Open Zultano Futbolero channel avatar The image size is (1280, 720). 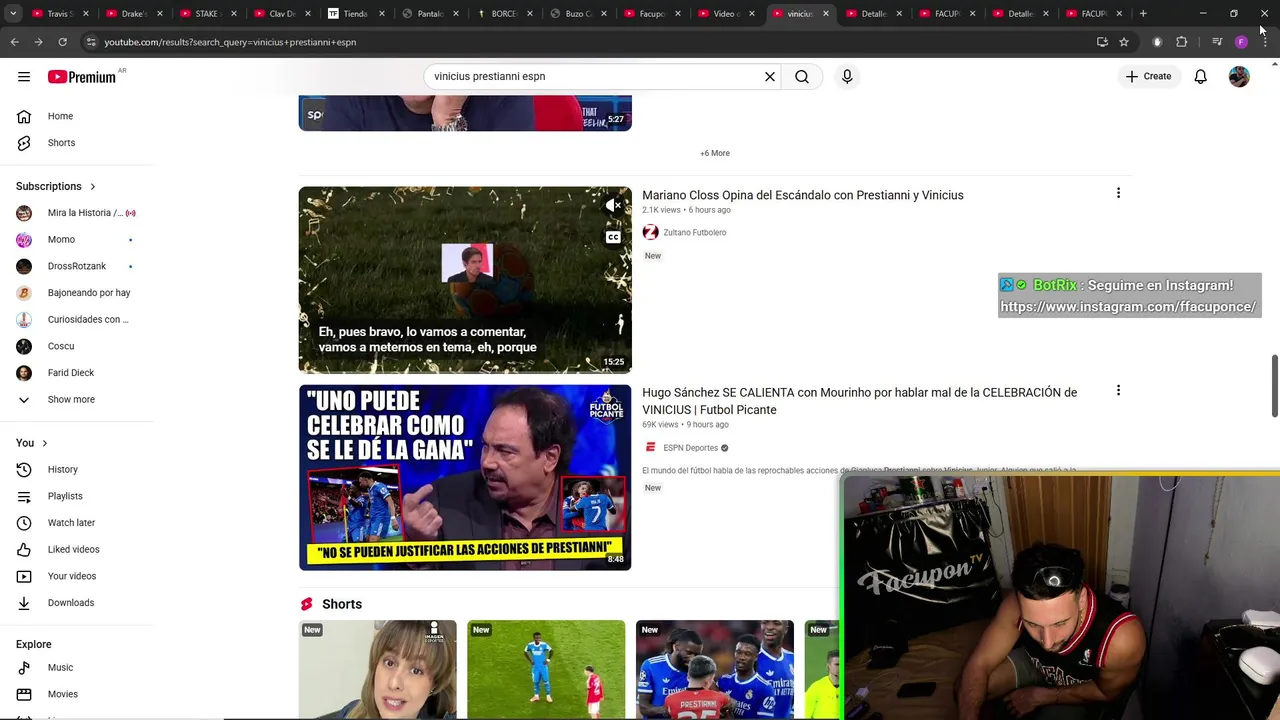pos(650,232)
